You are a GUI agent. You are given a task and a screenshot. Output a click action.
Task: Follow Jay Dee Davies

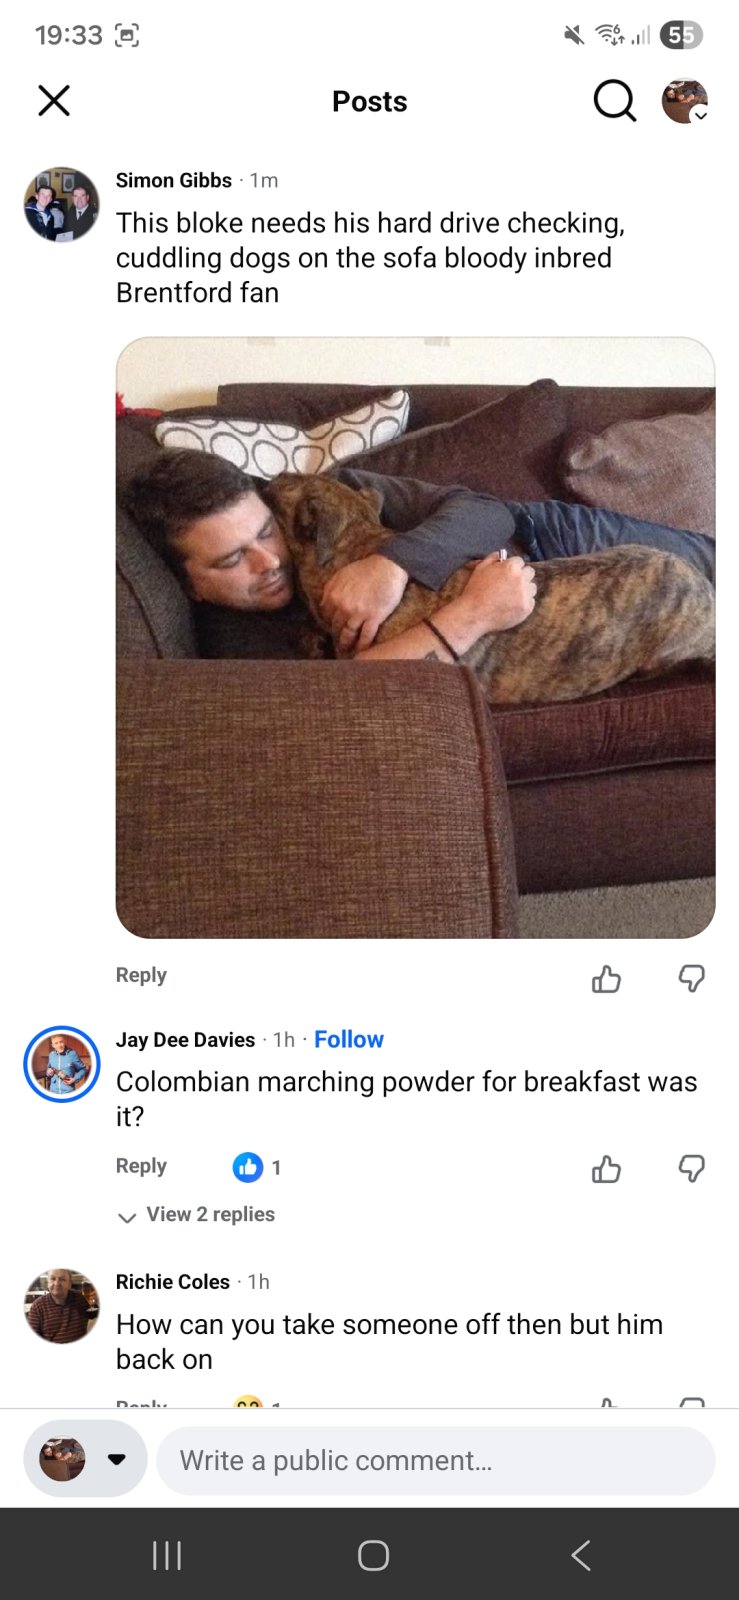point(349,1040)
